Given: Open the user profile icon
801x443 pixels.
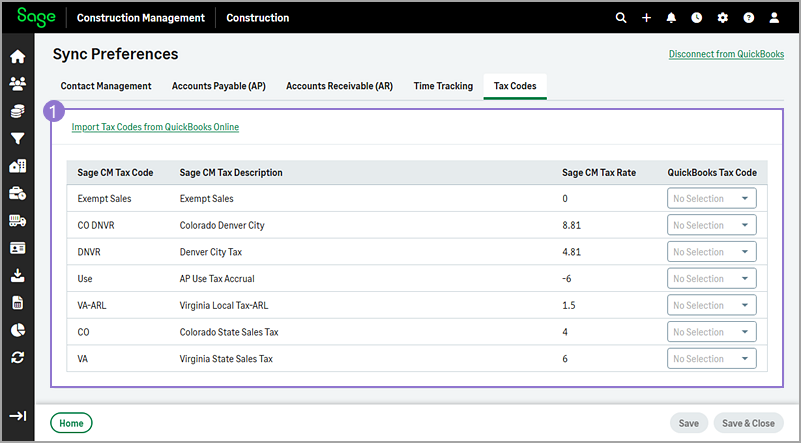Looking at the screenshot, I should click(774, 18).
